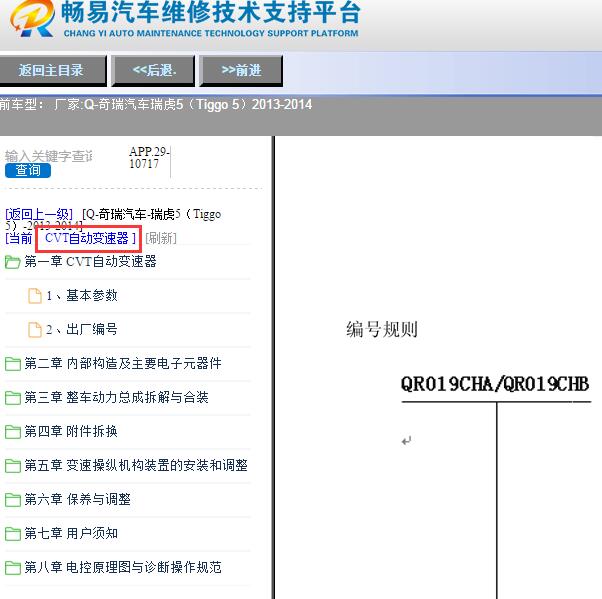Click folder icon for 第八章
This screenshot has width=602, height=599.
click(x=13, y=568)
